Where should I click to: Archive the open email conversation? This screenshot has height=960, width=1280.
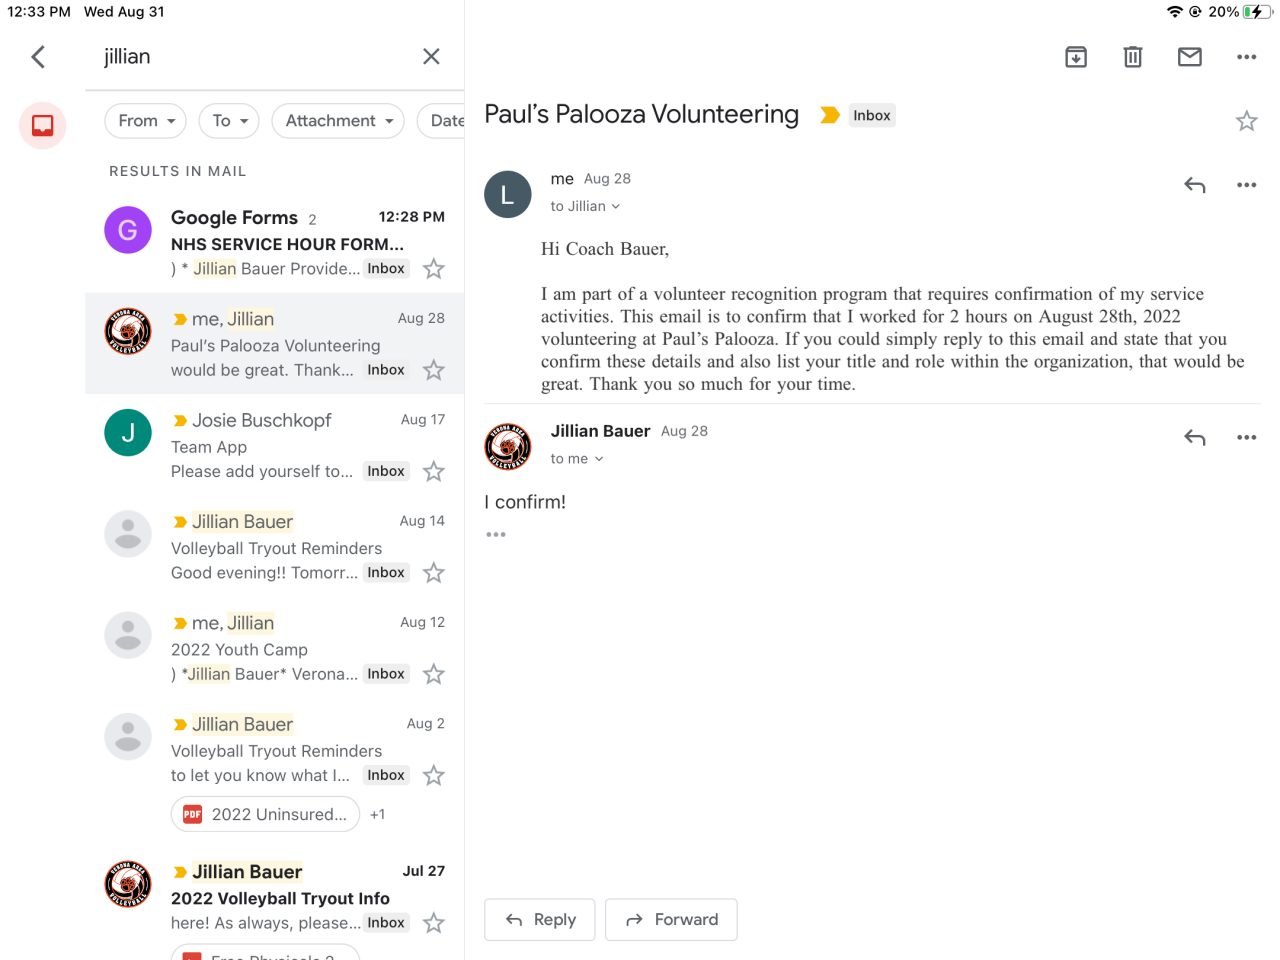(1076, 57)
